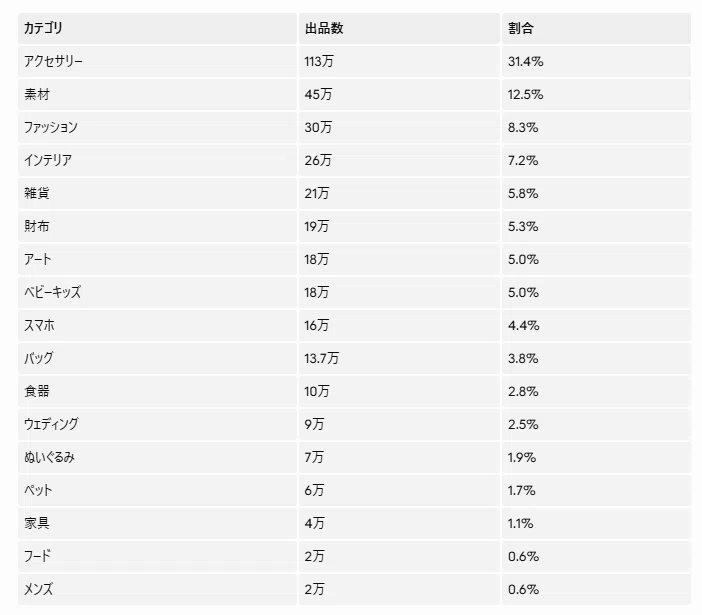
Task: Click the ウェディング category cell
Action: [x=157, y=424]
